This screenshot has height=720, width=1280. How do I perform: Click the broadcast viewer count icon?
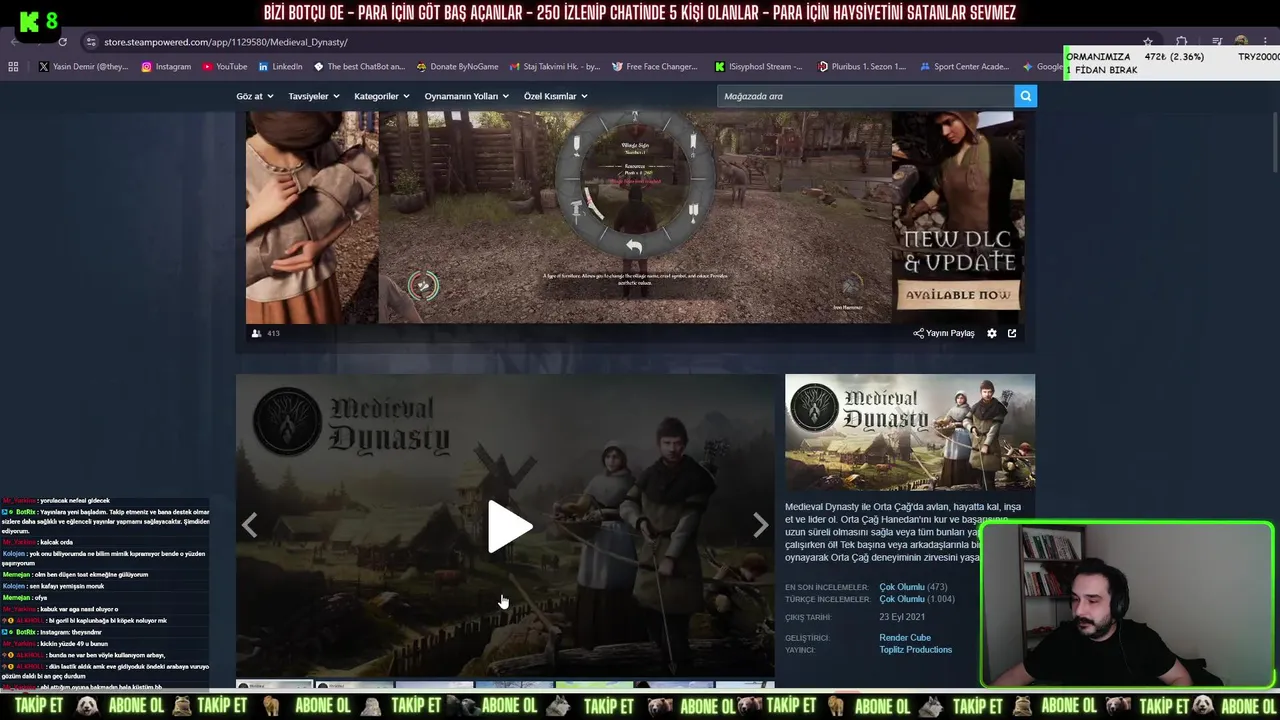pyautogui.click(x=257, y=333)
